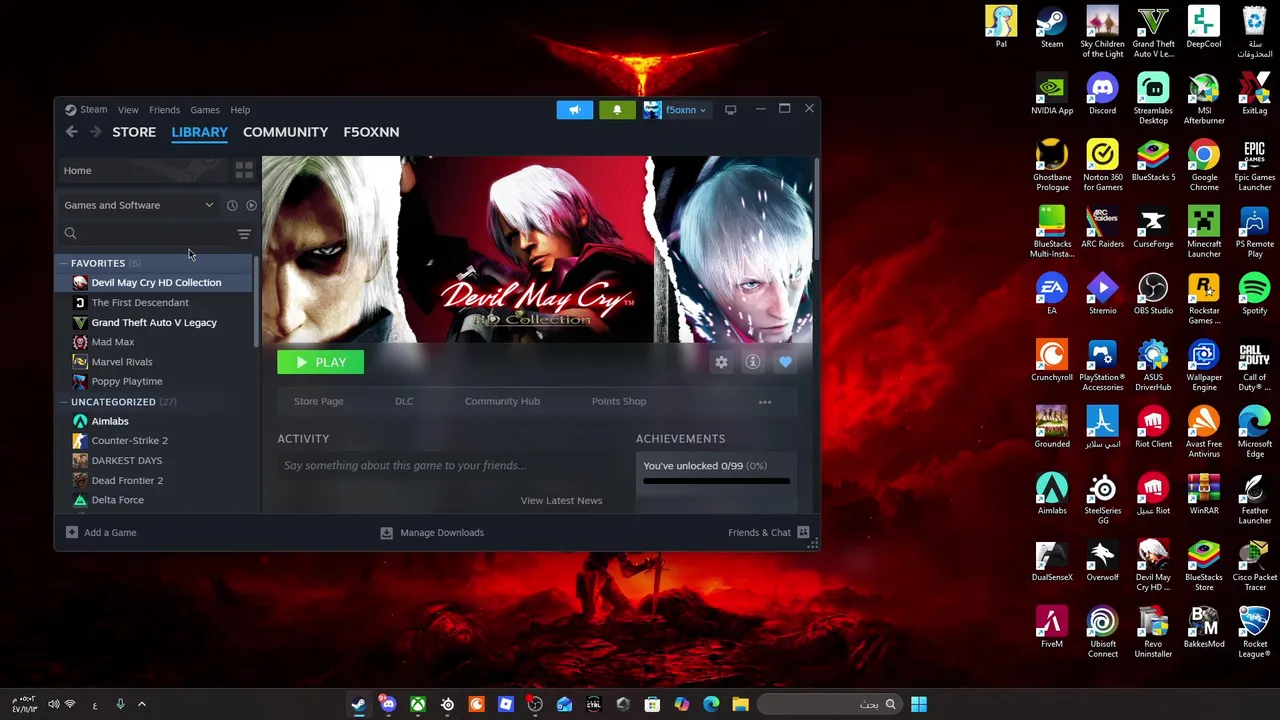Click the Windows Start button

(918, 704)
